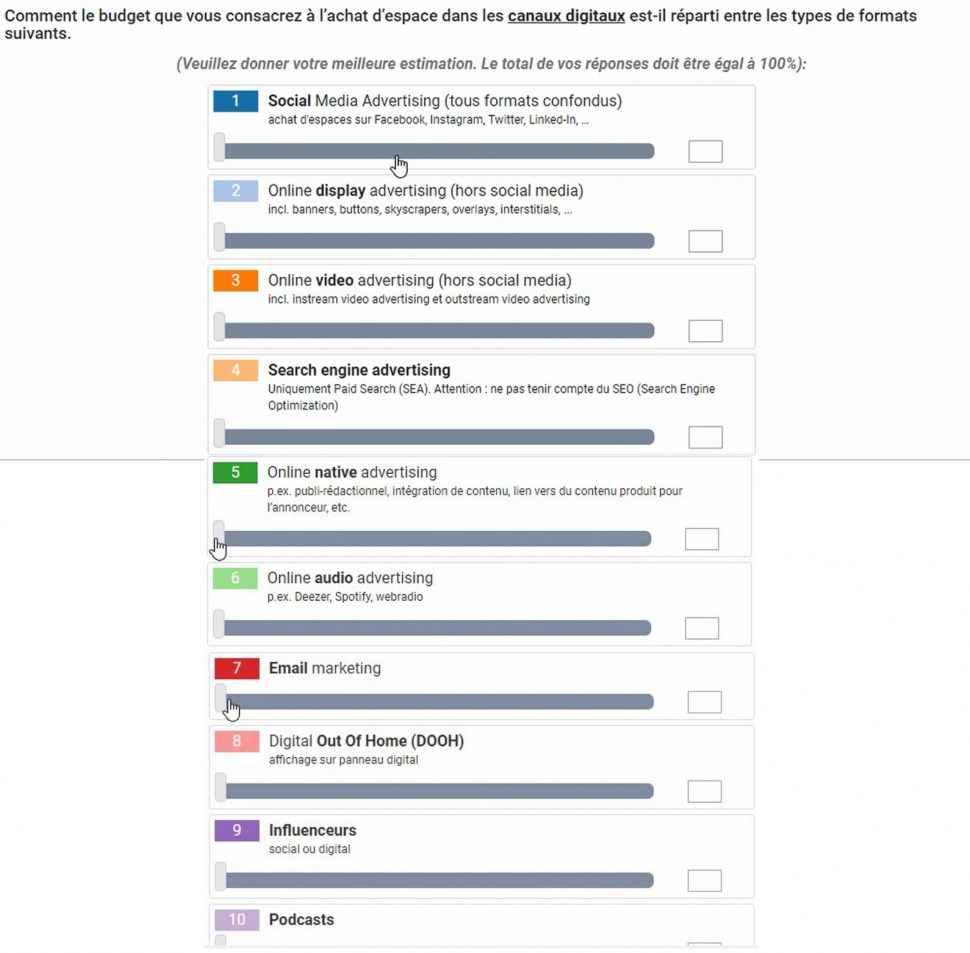This screenshot has width=970, height=953.
Task: Click the red number 7 badge
Action: point(237,668)
